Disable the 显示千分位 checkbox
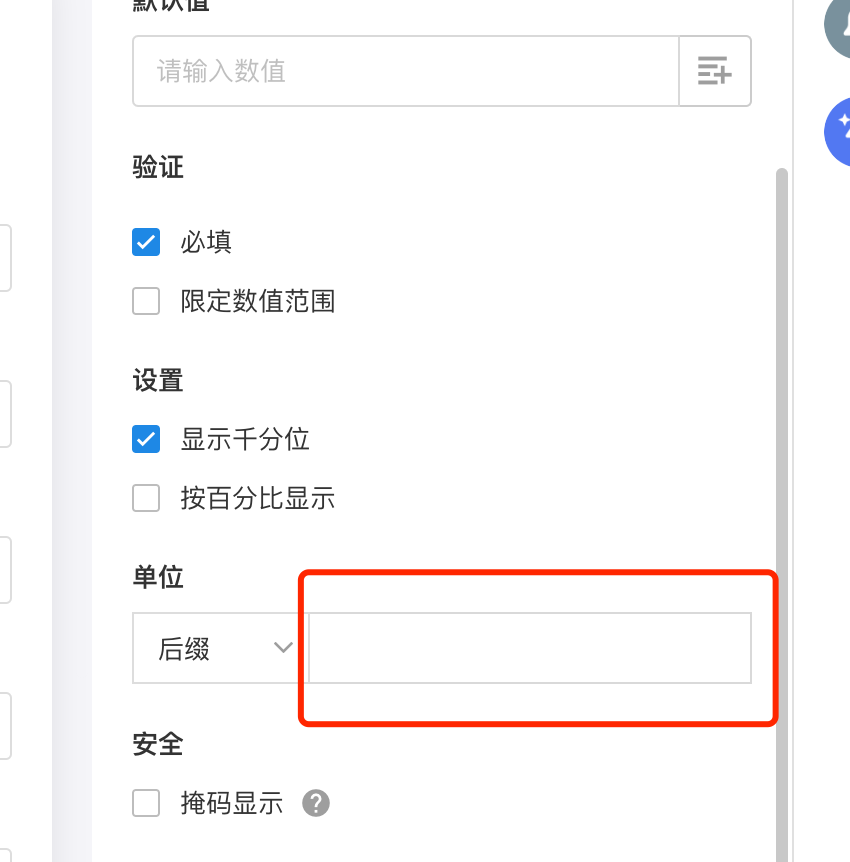The image size is (850, 862). click(146, 439)
